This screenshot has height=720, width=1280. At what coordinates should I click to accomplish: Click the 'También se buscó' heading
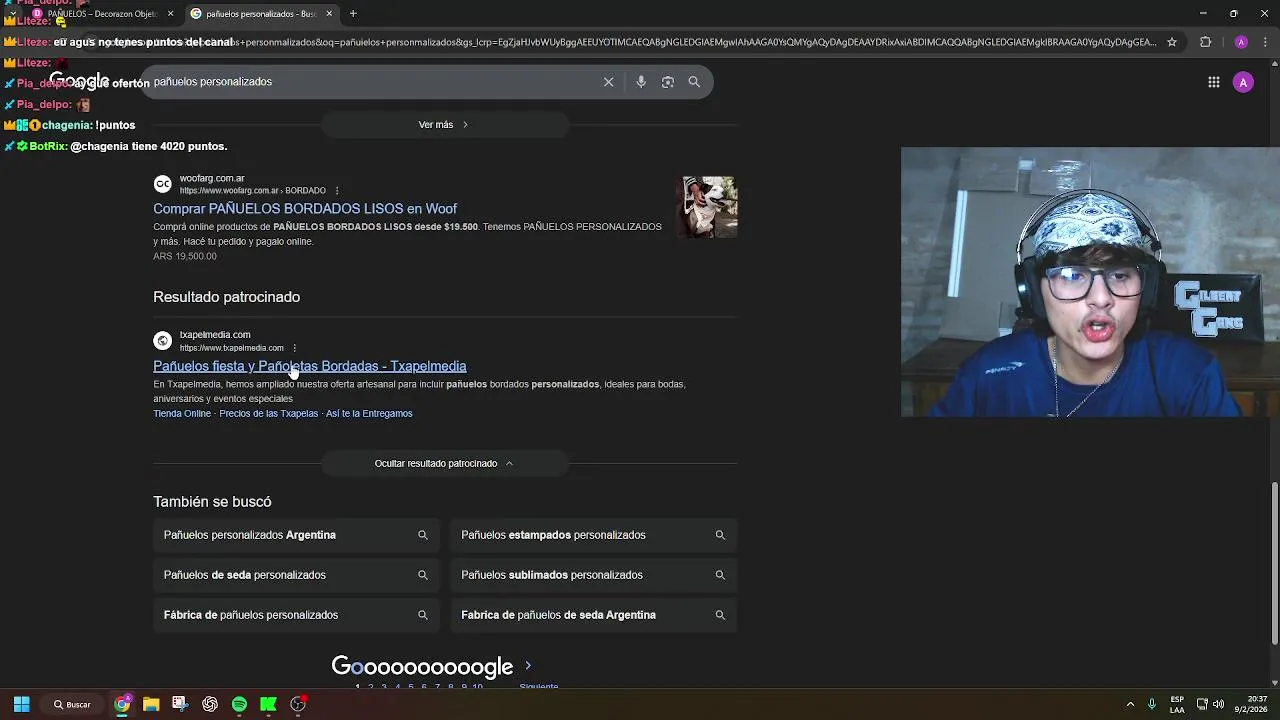coord(212,502)
